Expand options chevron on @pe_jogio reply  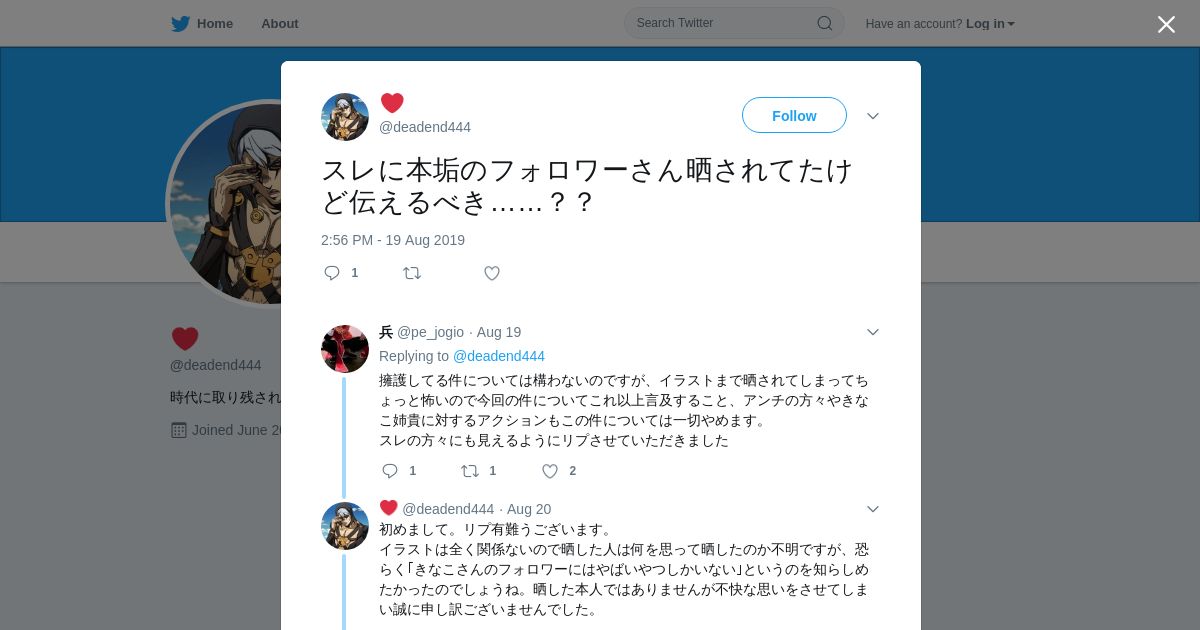(x=873, y=332)
